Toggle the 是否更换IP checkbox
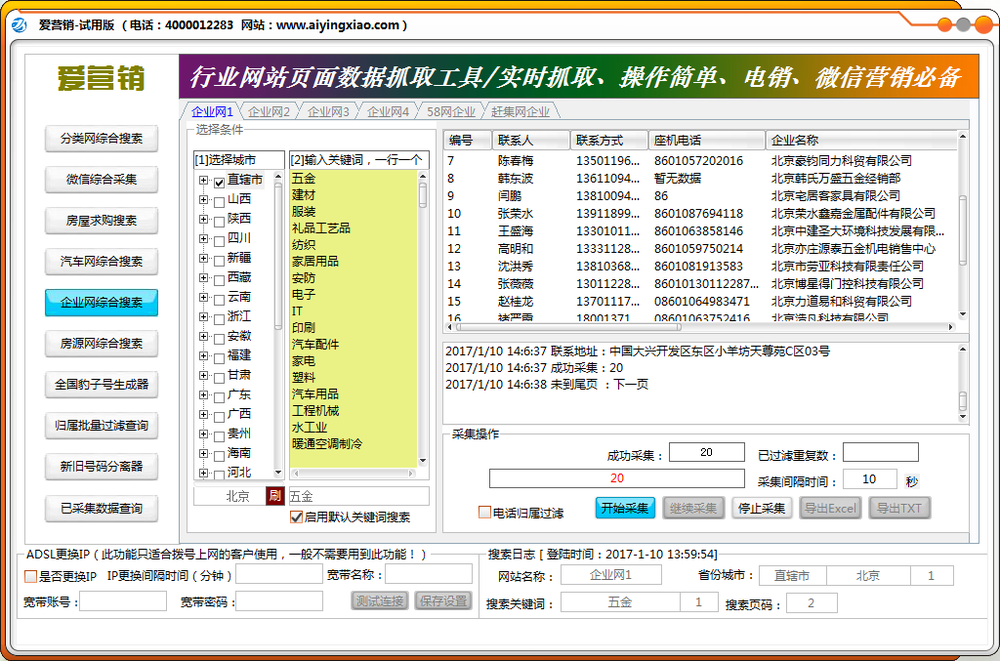This screenshot has width=1000, height=661. click(30, 576)
